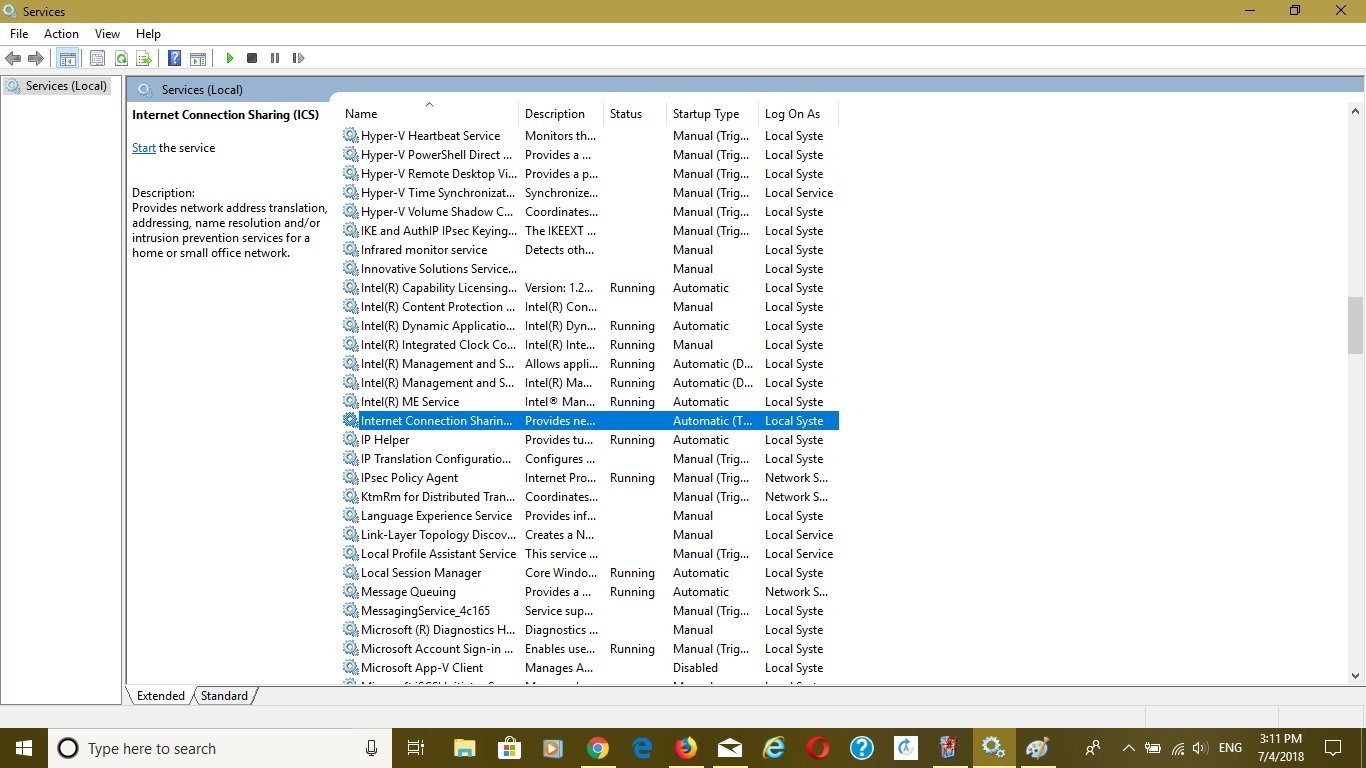Select KtmRm for Distributed Transaction row
This screenshot has width=1366, height=768.
click(590, 497)
